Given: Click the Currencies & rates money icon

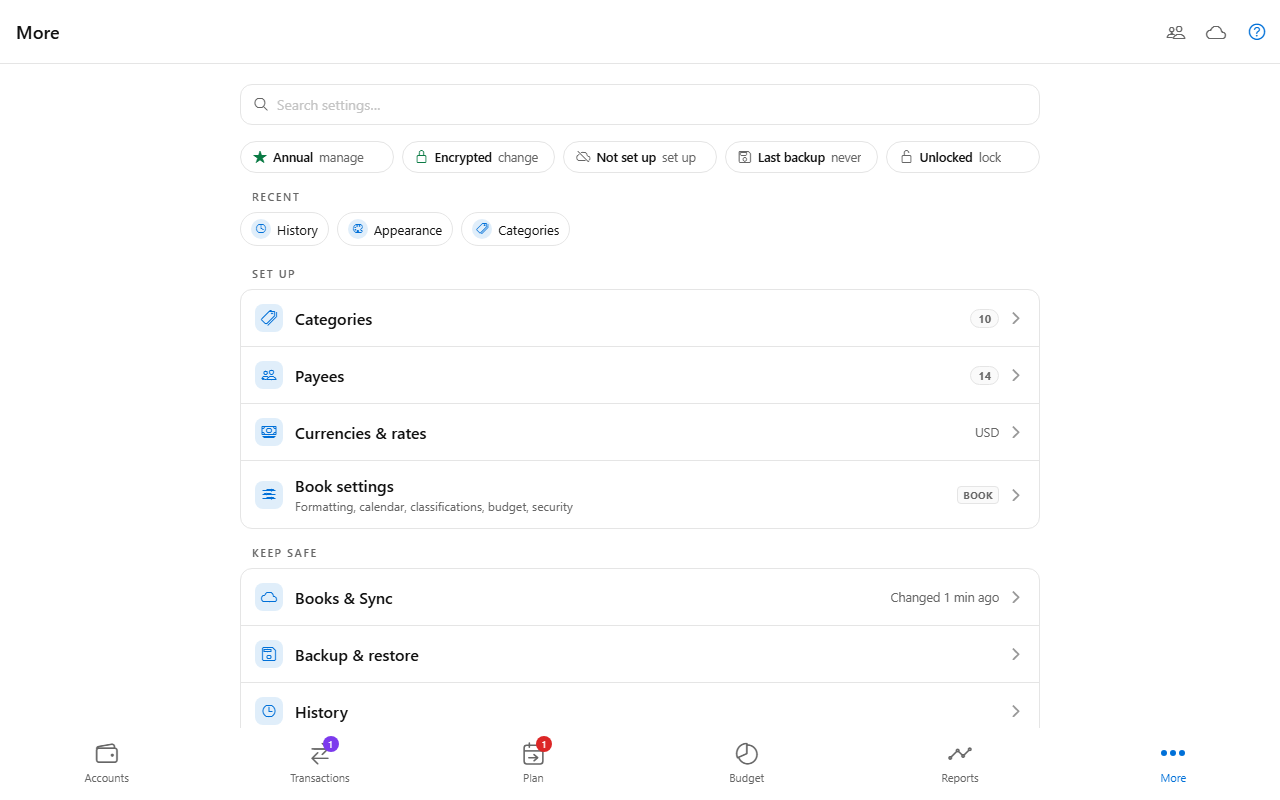Looking at the screenshot, I should pos(269,432).
